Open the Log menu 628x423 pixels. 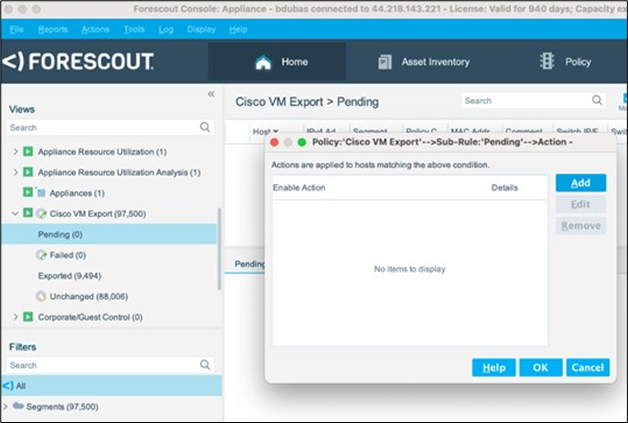point(166,29)
